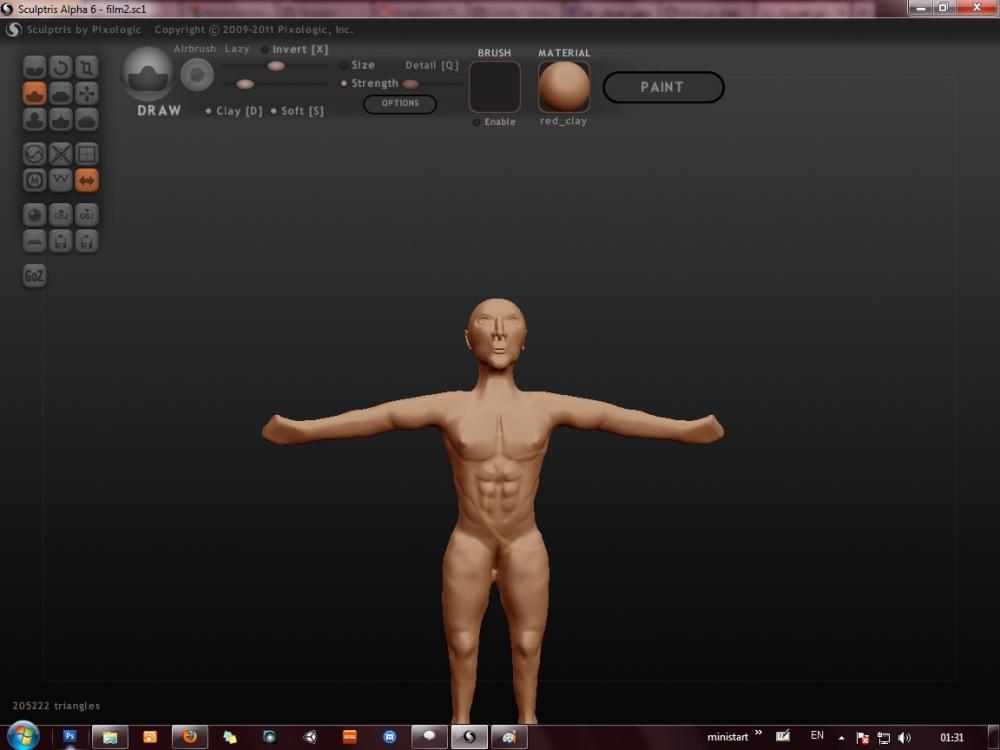Toggle the Symmetry button with double arrow

tap(87, 180)
